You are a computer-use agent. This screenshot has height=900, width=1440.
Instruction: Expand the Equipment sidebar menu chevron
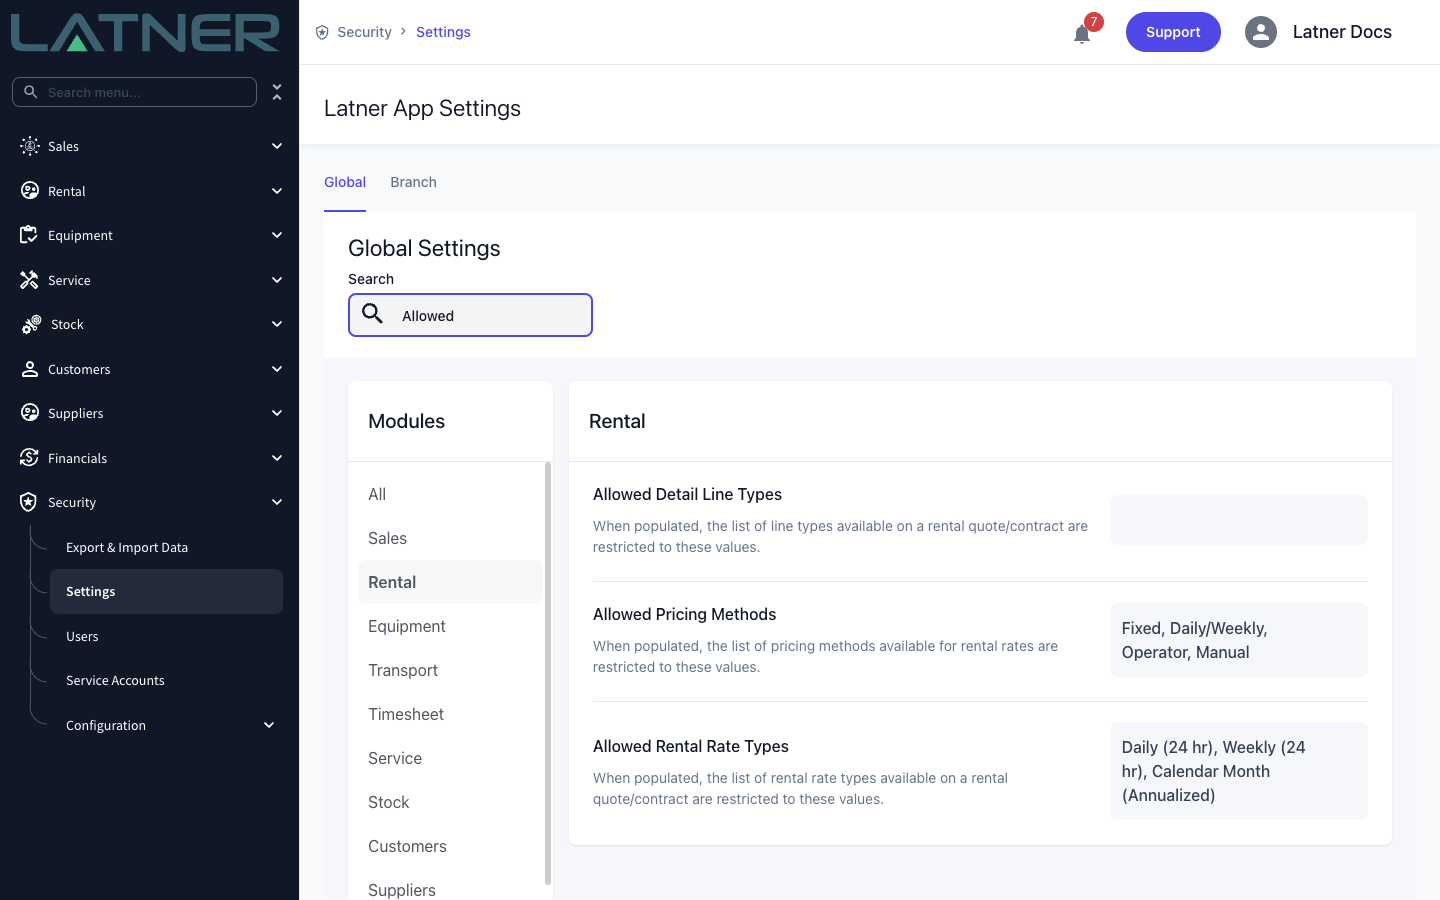click(x=277, y=235)
